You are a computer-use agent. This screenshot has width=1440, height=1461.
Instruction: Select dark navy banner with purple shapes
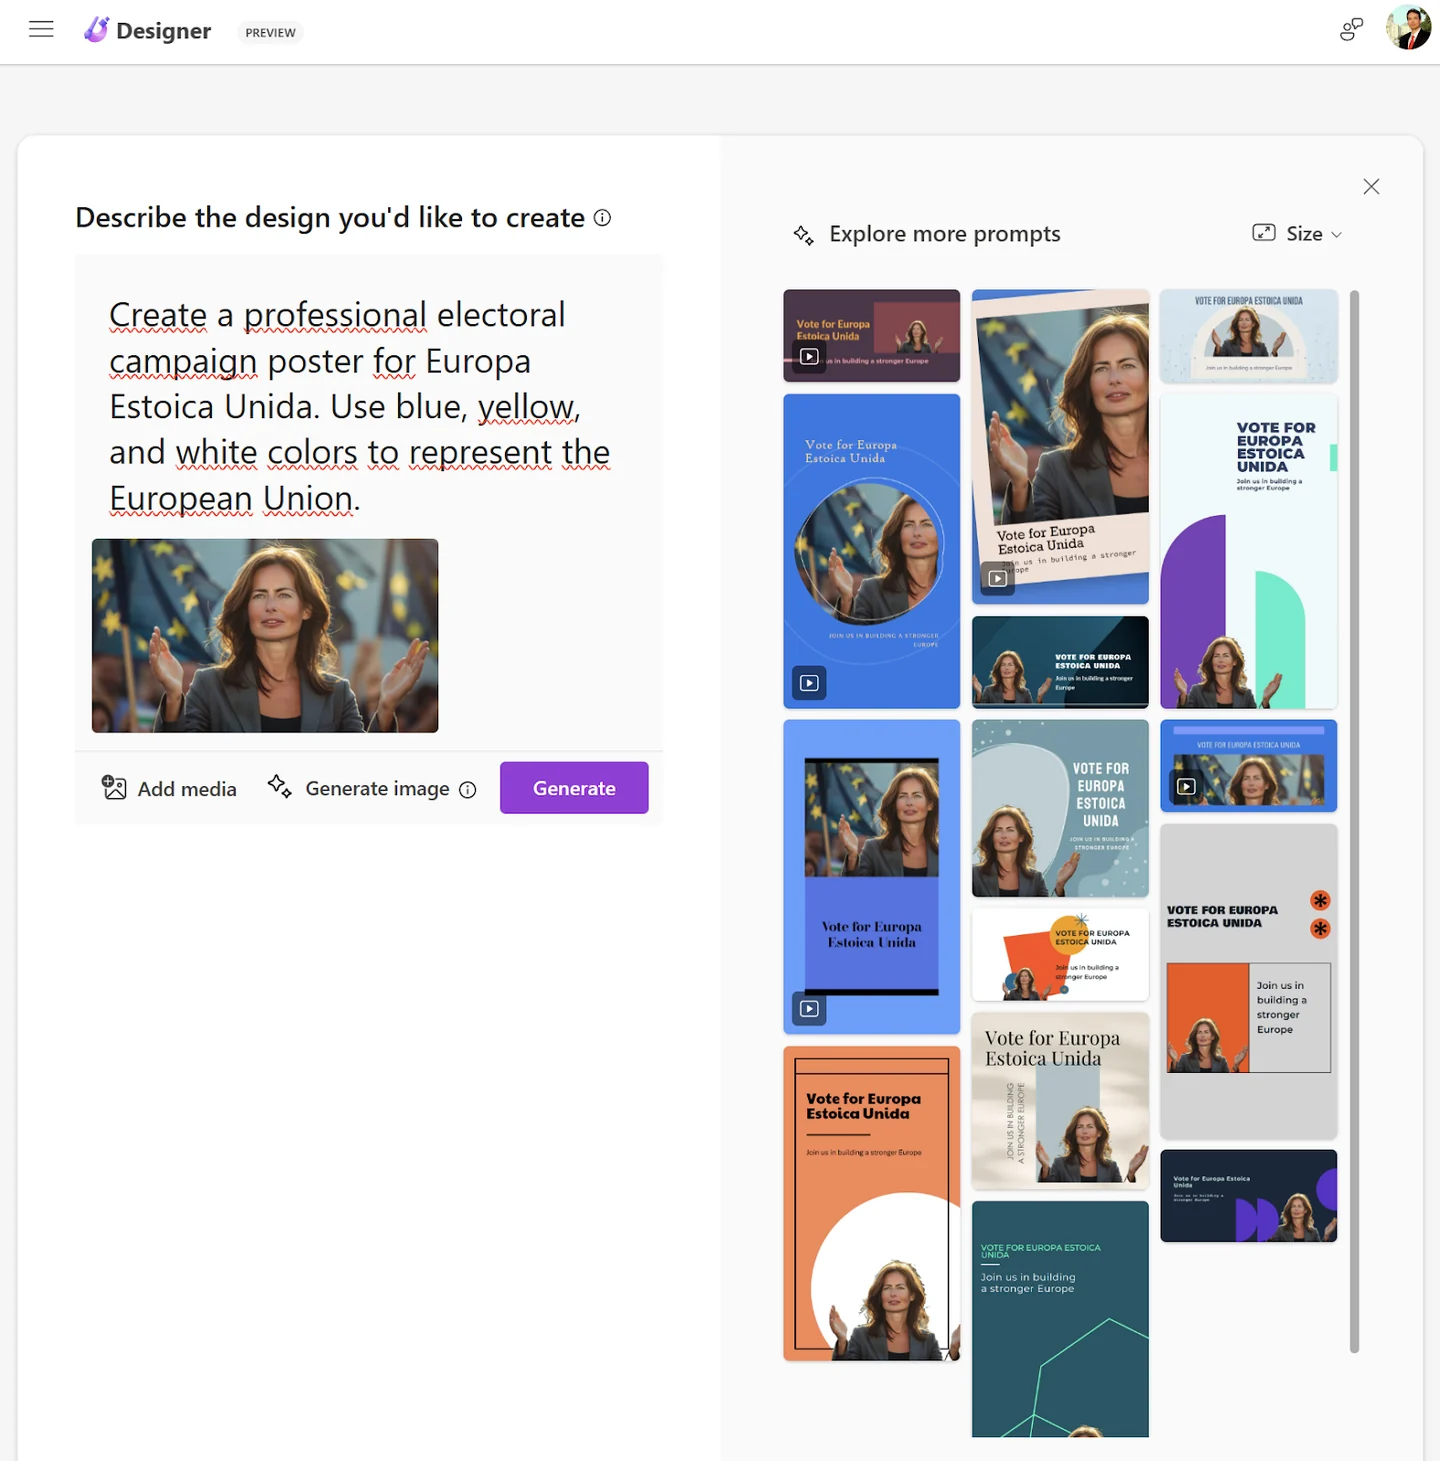1248,1196
